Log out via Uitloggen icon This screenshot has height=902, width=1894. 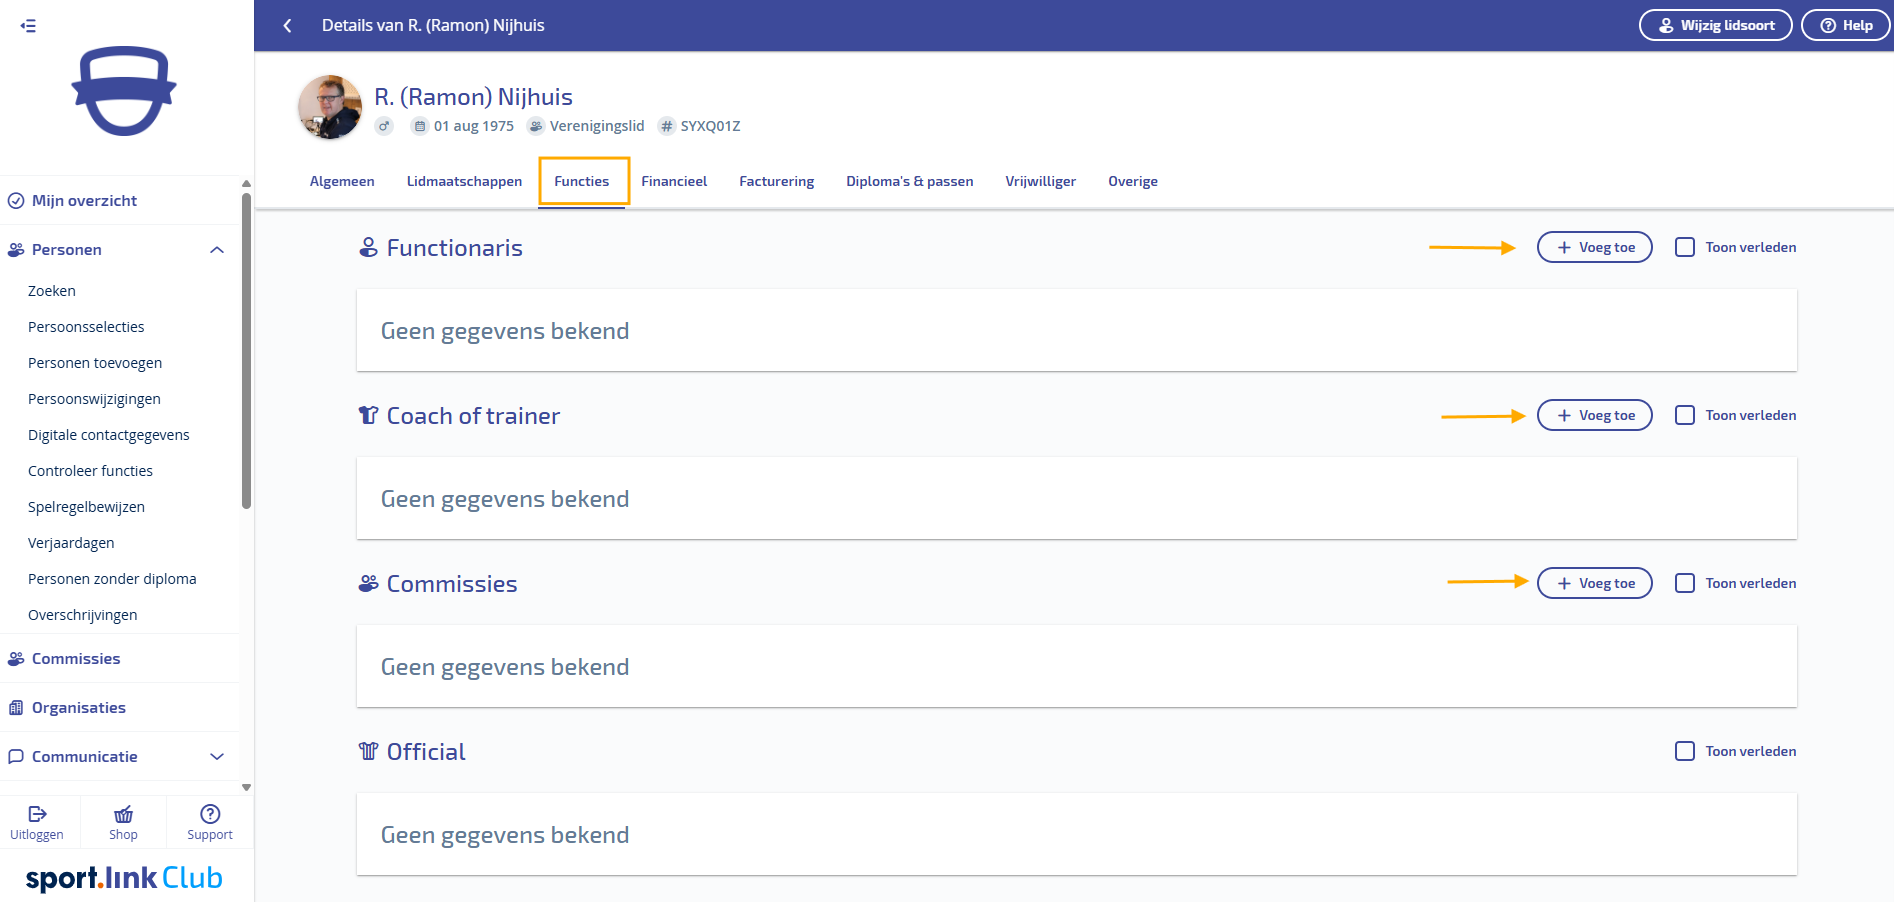[37, 814]
